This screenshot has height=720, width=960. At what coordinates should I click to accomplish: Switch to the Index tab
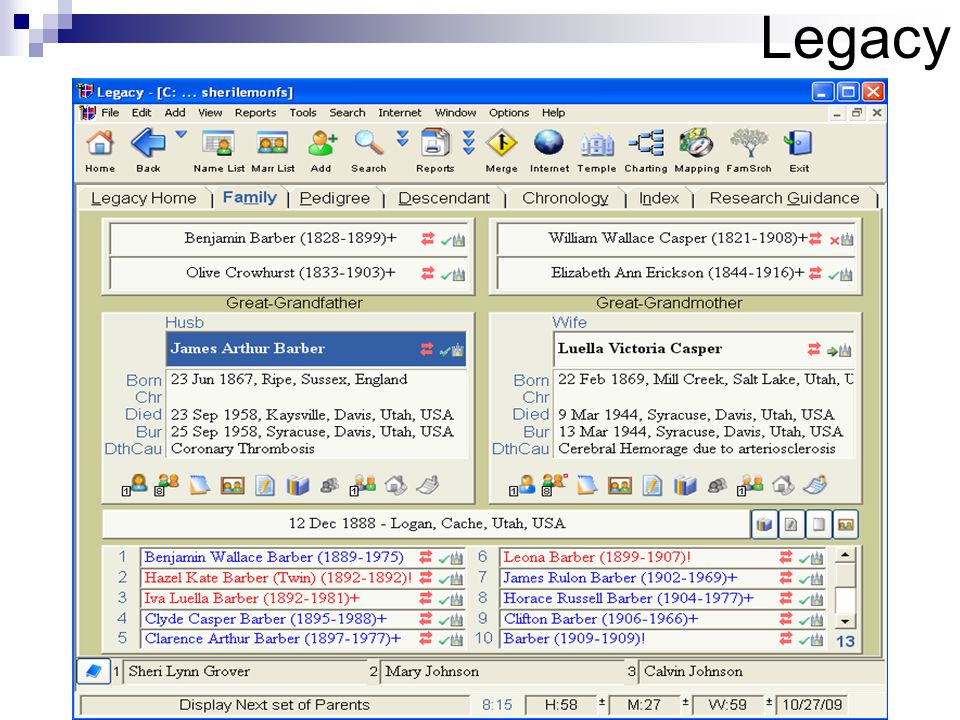659,198
